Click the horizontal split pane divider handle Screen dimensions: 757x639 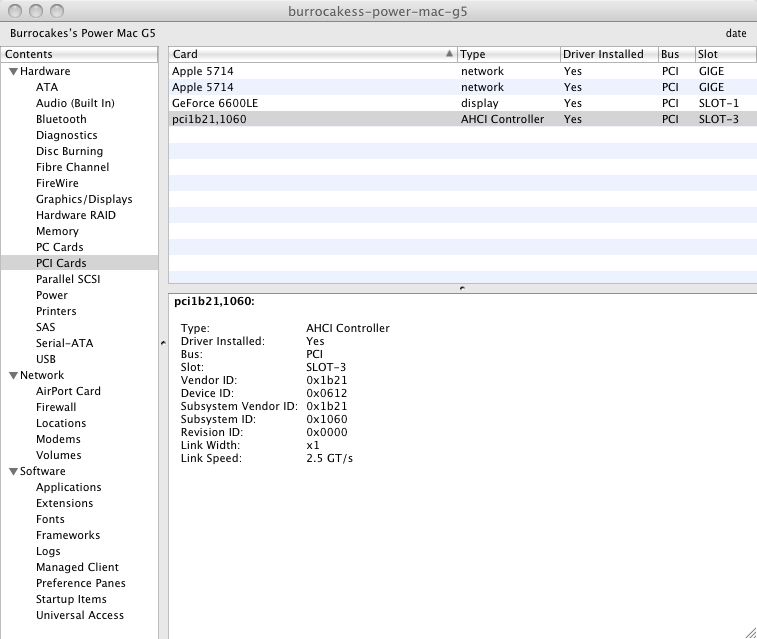click(461, 288)
